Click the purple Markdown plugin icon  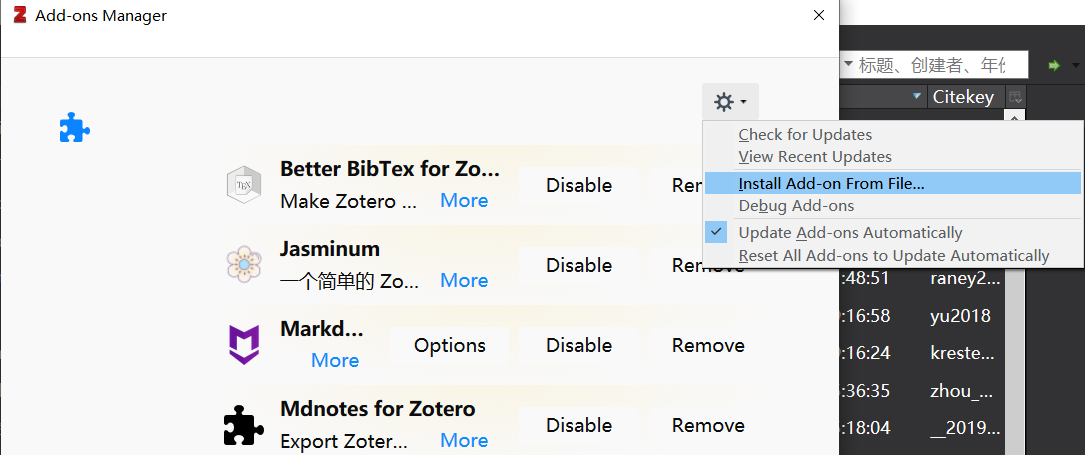[x=244, y=344]
